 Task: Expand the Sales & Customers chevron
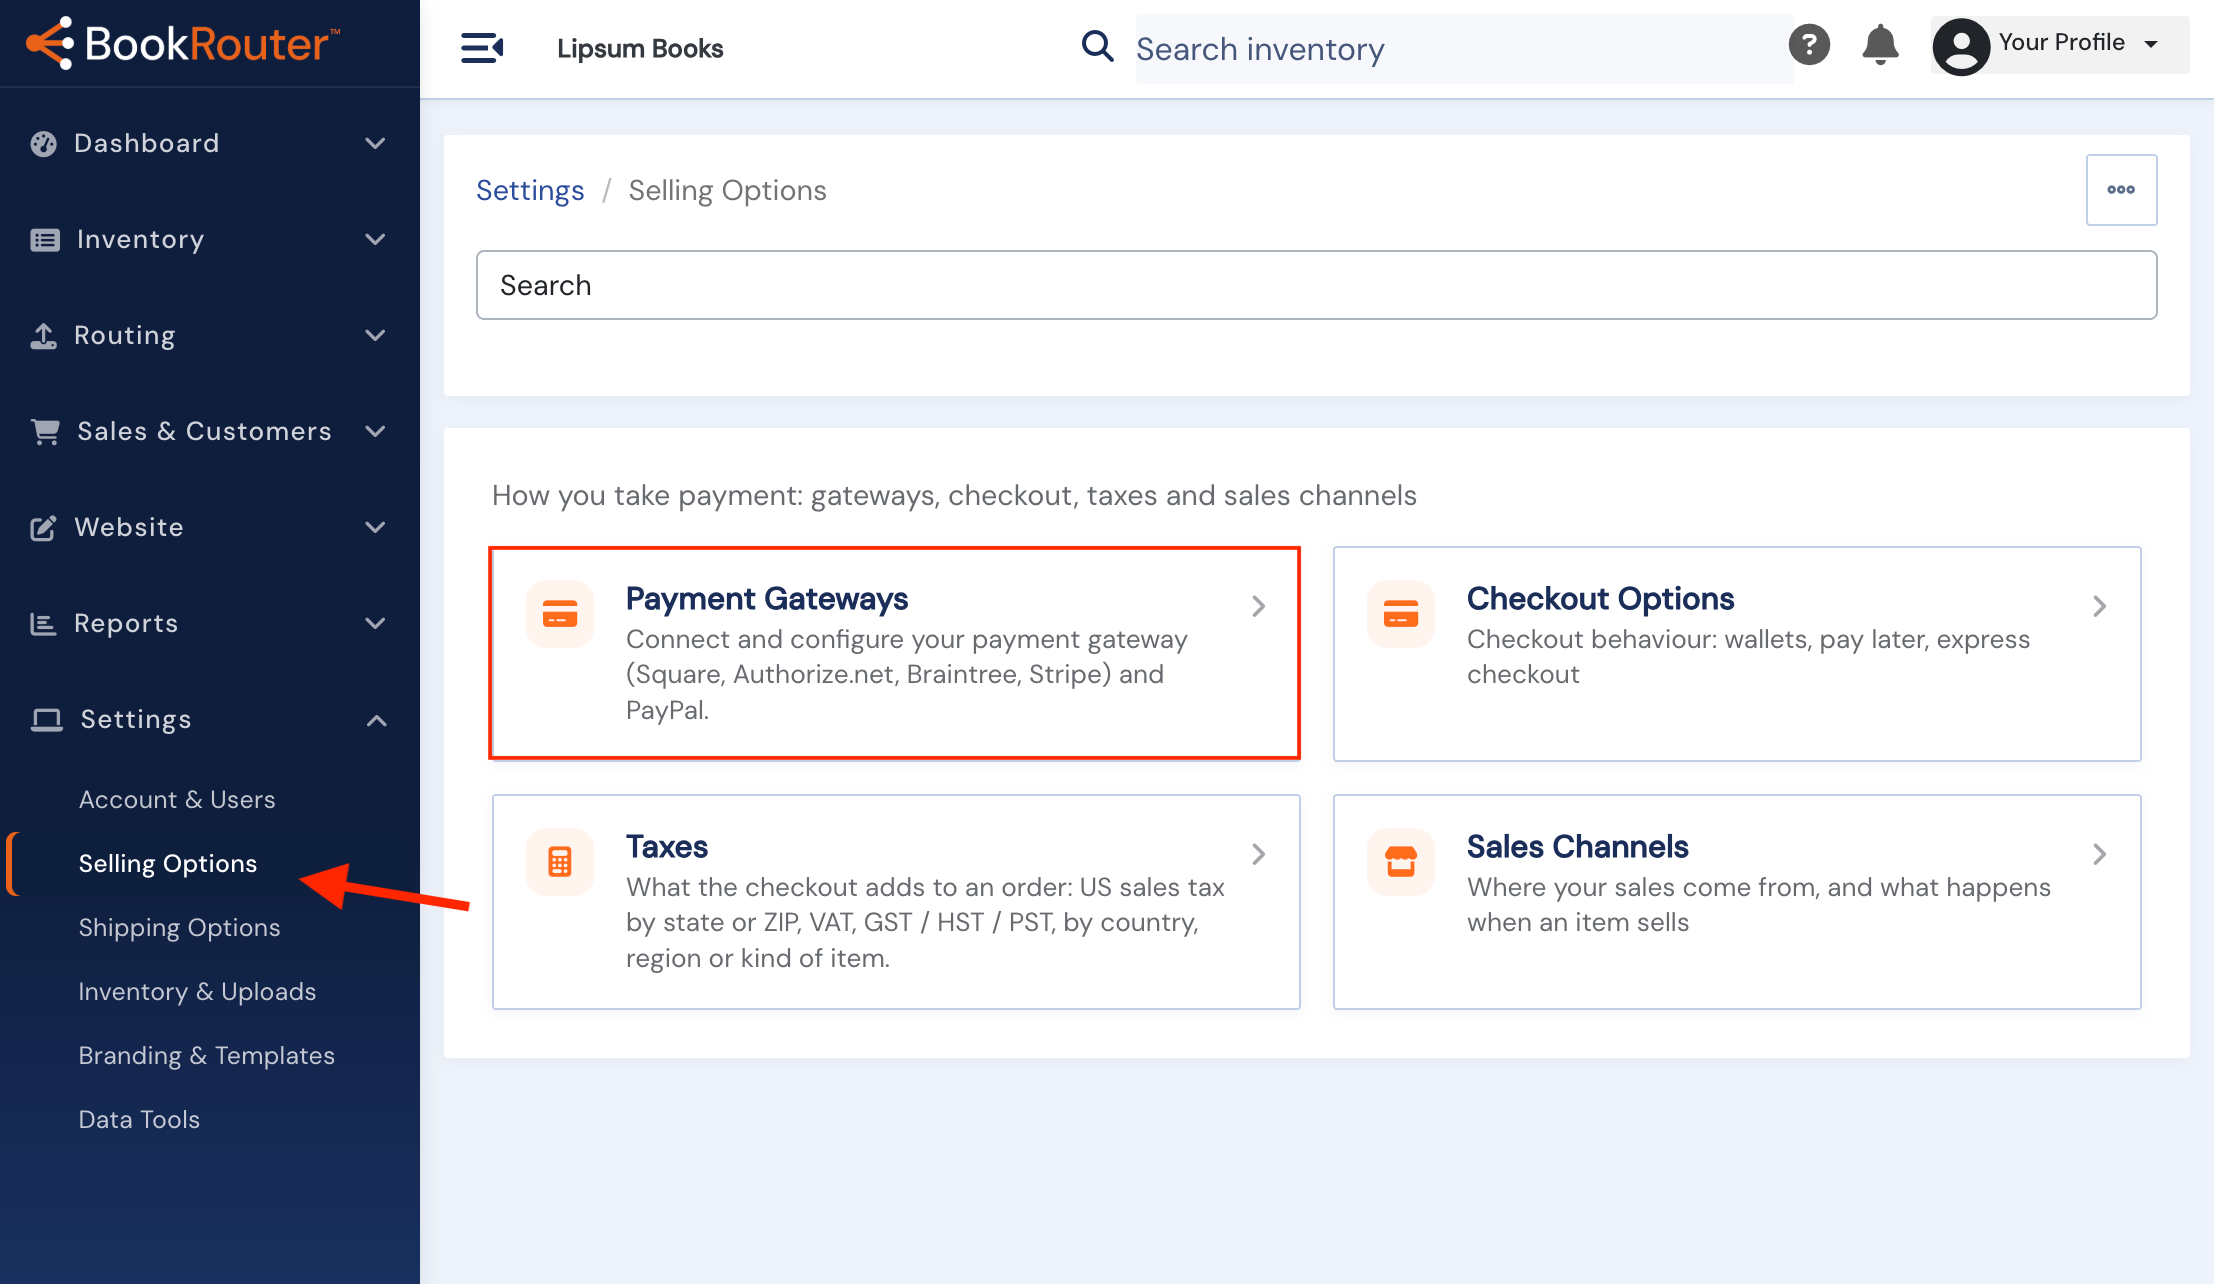click(375, 432)
